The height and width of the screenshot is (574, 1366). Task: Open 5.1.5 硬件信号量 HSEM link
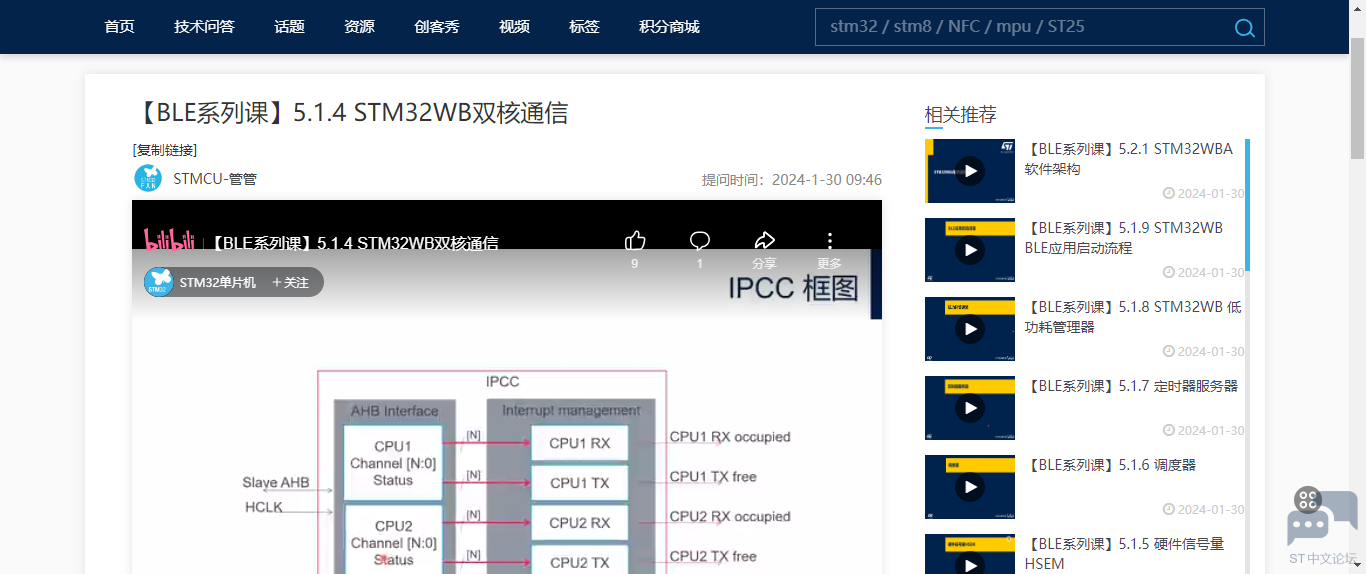(x=1124, y=554)
